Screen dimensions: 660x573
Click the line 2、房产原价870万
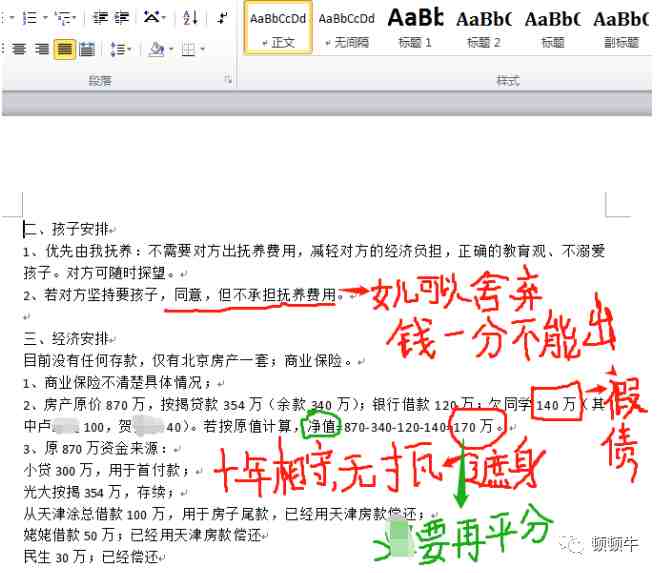pos(314,405)
